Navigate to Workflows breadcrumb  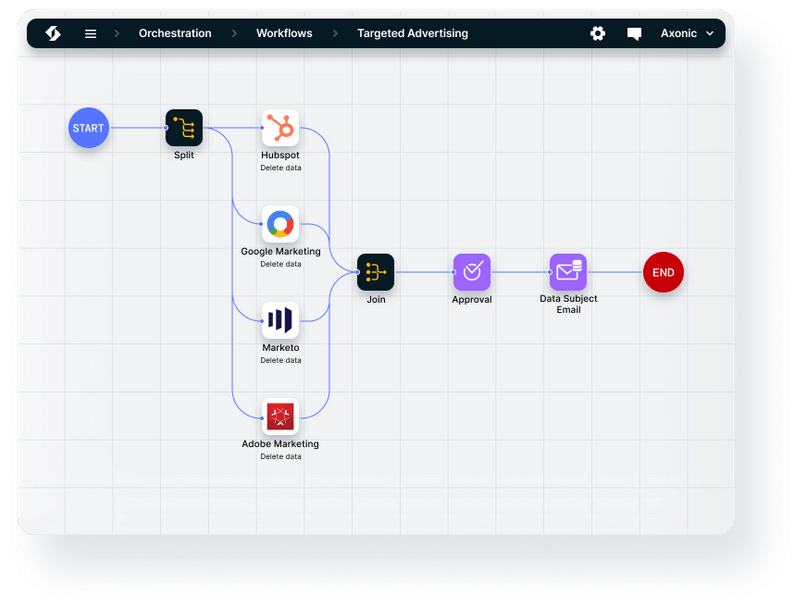click(x=284, y=33)
